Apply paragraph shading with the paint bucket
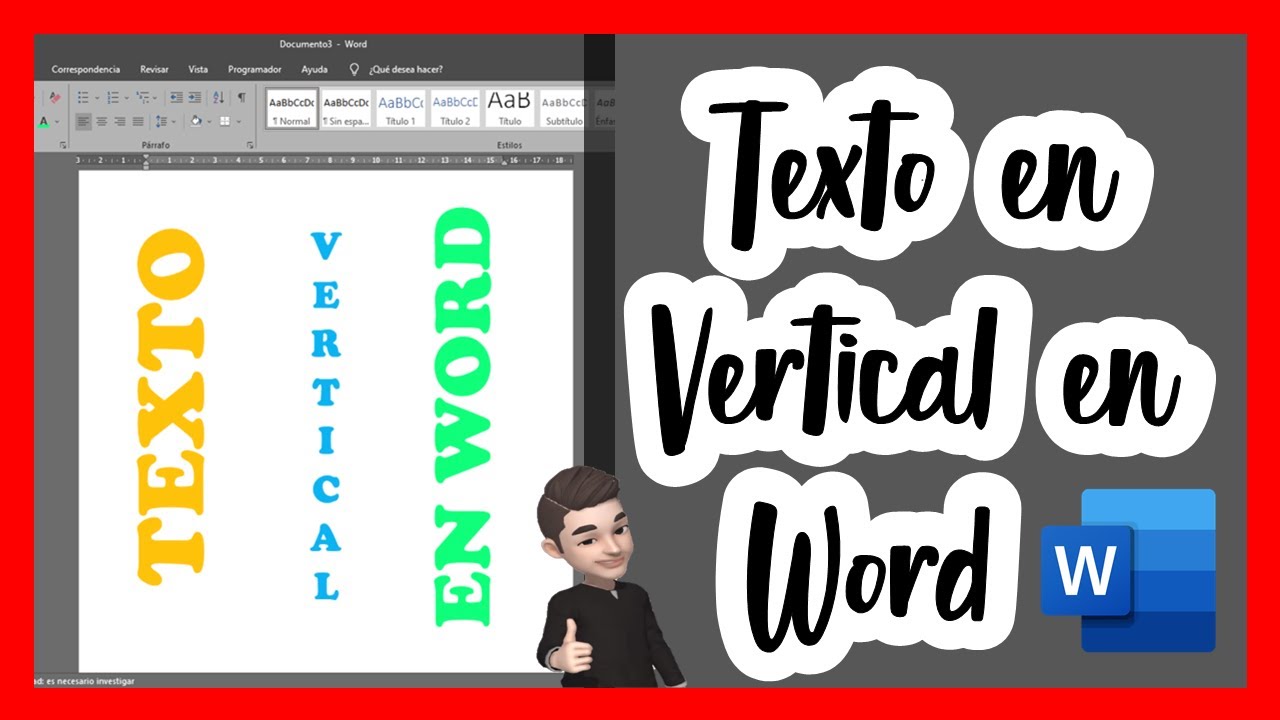Image resolution: width=1280 pixels, height=720 pixels. point(196,122)
